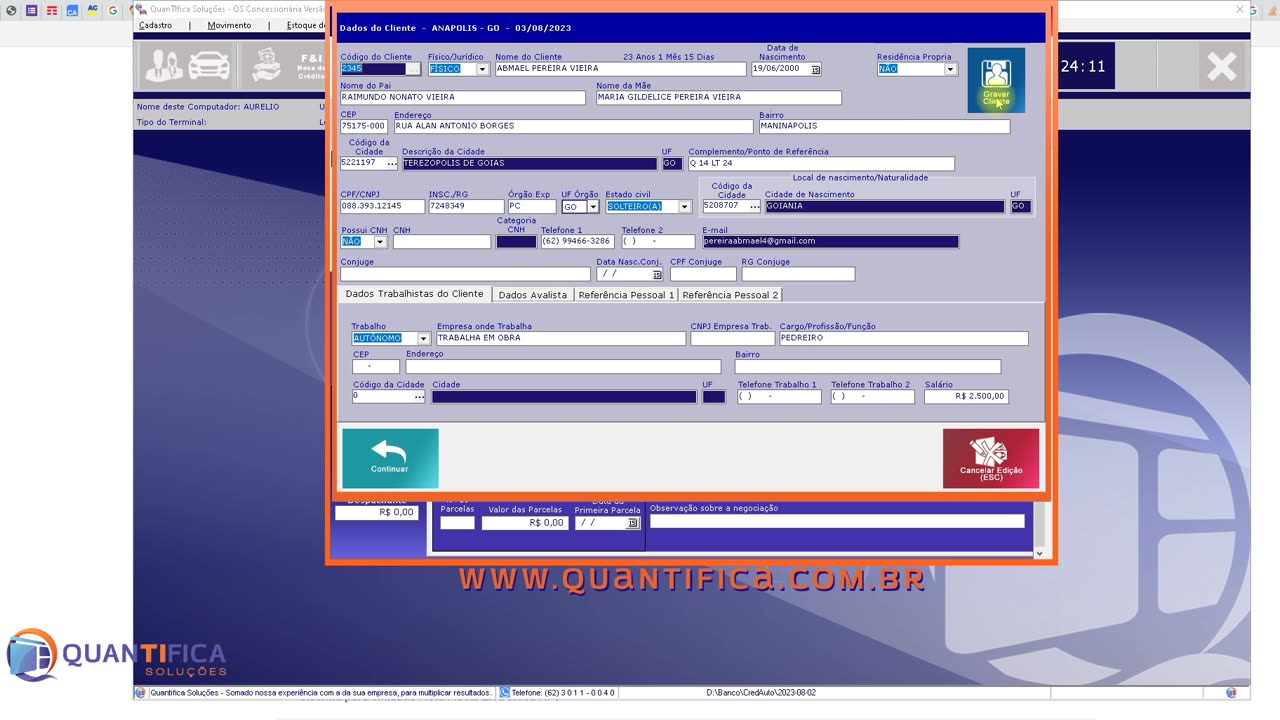Image resolution: width=1280 pixels, height=720 pixels.
Task: Click the INSC./RG field
Action: (x=466, y=207)
